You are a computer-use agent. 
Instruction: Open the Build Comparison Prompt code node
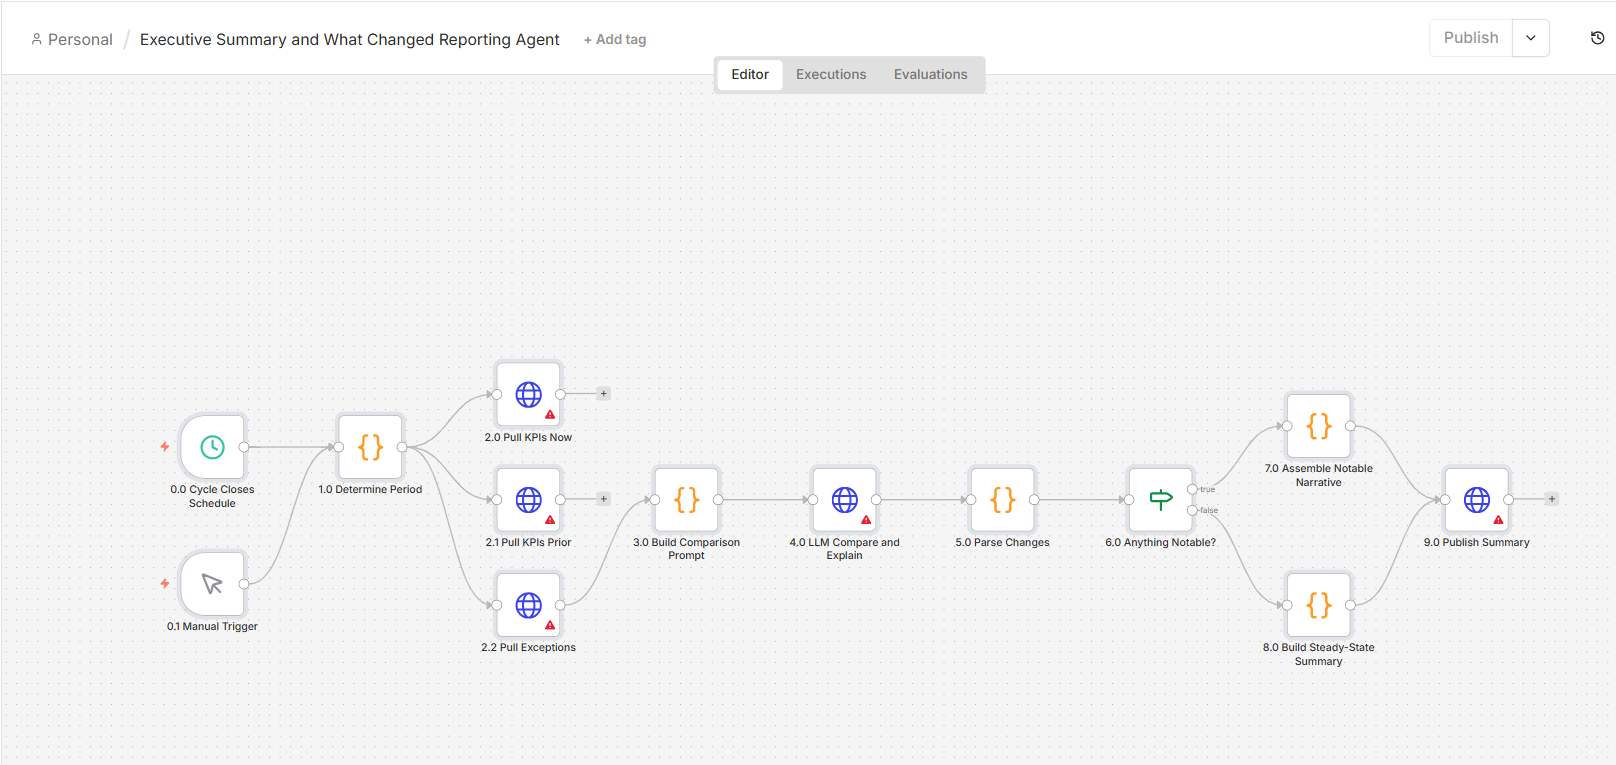[x=686, y=499]
